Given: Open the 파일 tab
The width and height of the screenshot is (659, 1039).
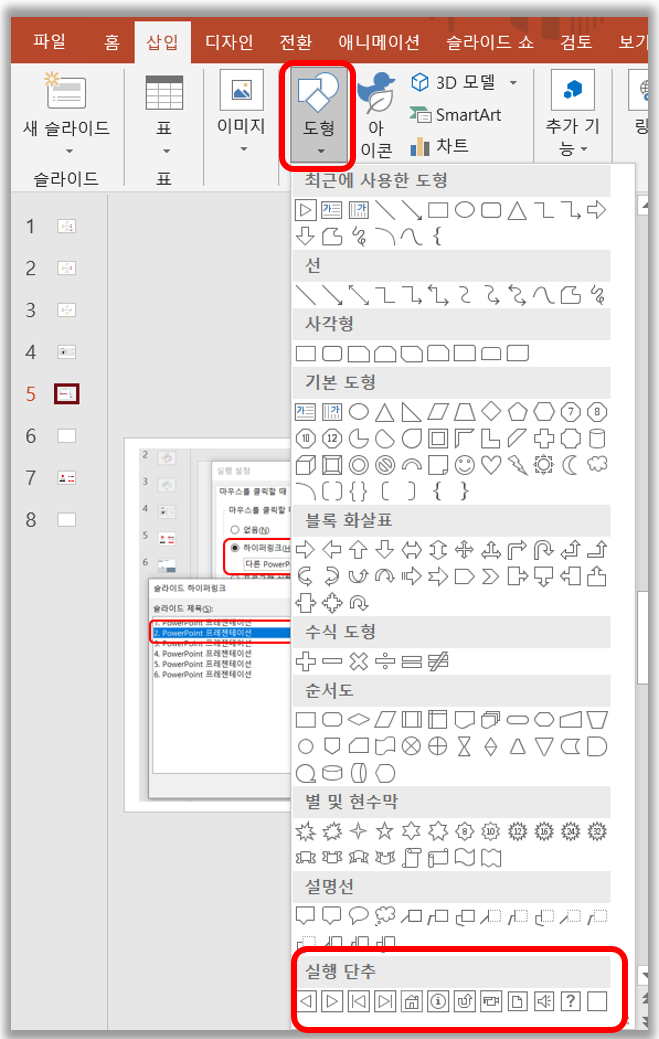Looking at the screenshot, I should (50, 42).
